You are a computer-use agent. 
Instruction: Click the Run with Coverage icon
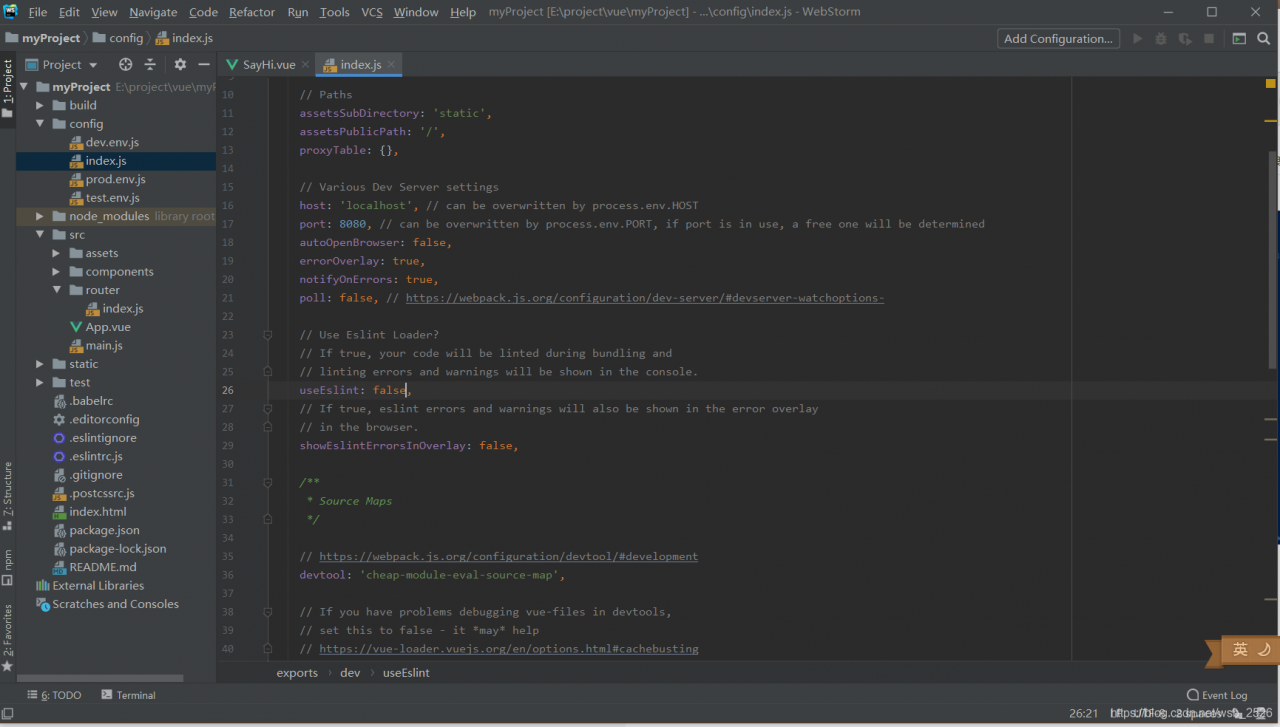tap(1185, 38)
